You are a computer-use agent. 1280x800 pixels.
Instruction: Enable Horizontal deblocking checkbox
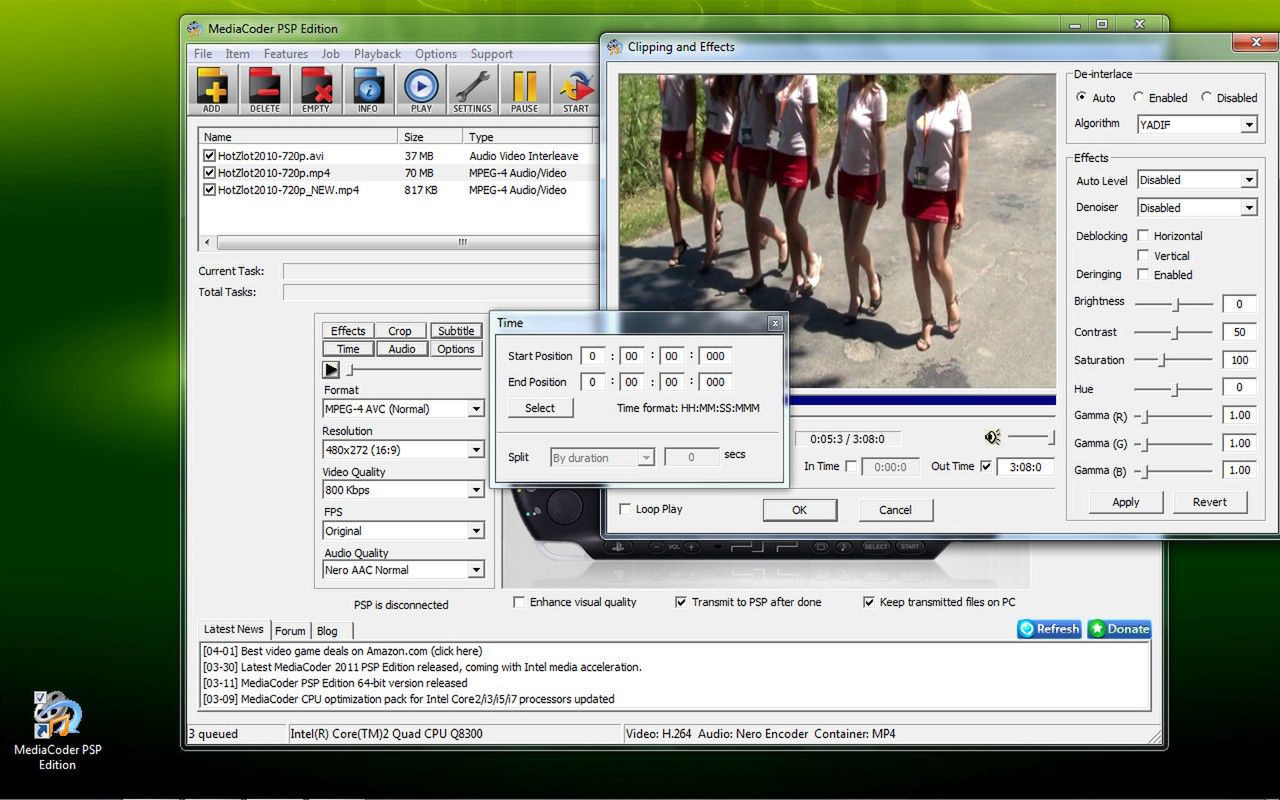click(1144, 236)
